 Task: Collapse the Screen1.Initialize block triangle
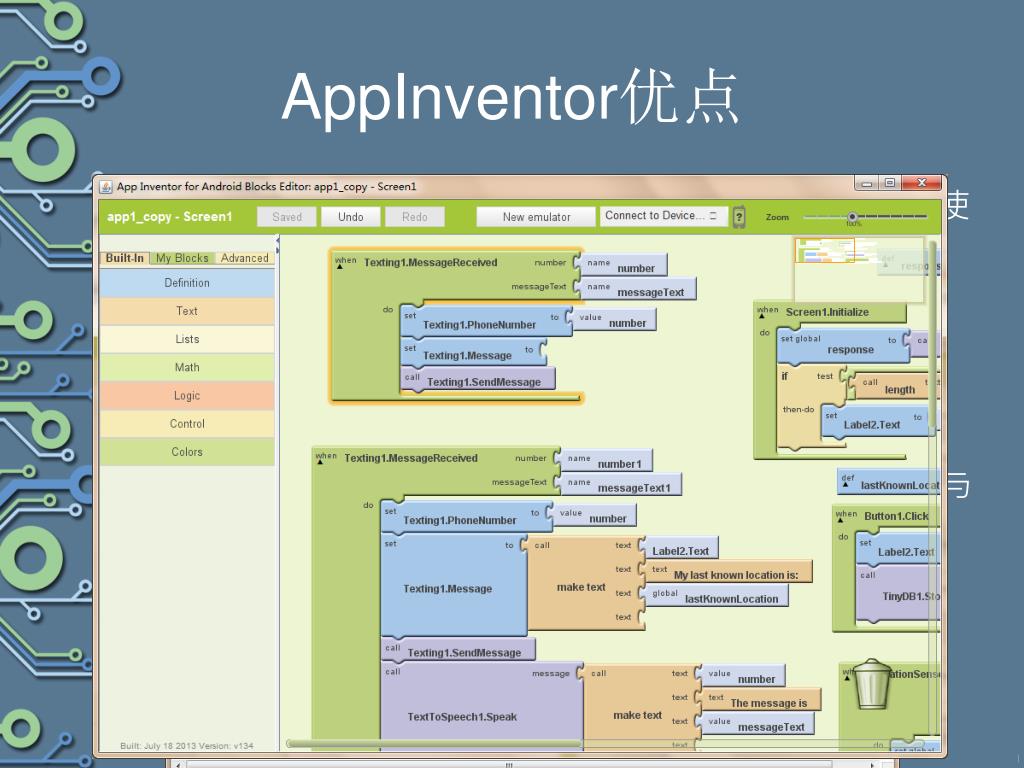tap(761, 316)
